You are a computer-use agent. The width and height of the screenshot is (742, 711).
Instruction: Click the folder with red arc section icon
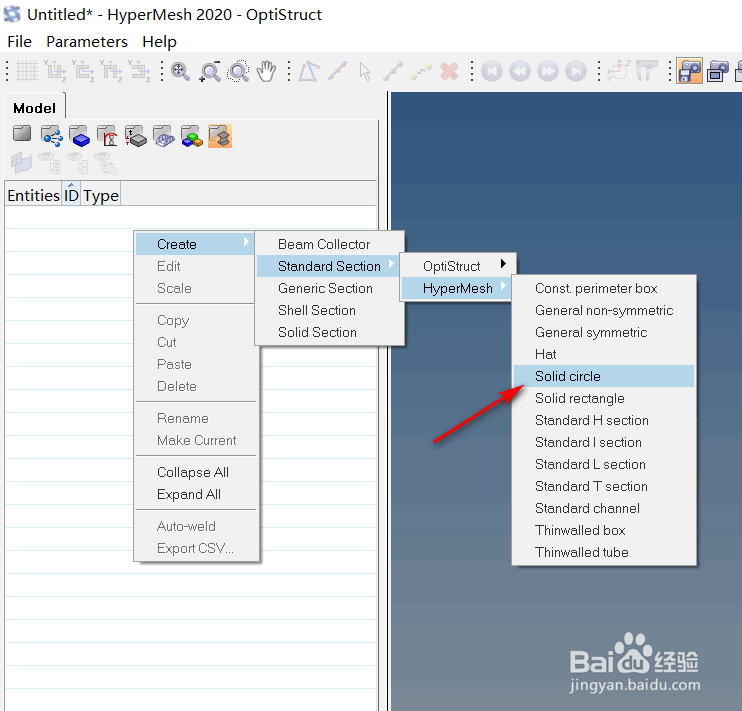click(107, 136)
